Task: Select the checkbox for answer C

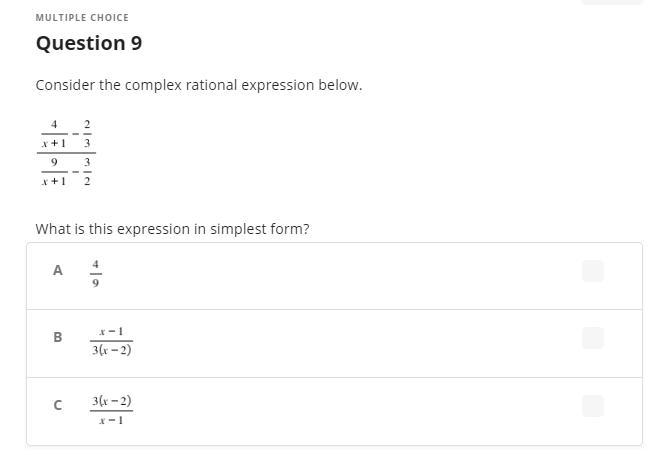Action: pos(592,405)
